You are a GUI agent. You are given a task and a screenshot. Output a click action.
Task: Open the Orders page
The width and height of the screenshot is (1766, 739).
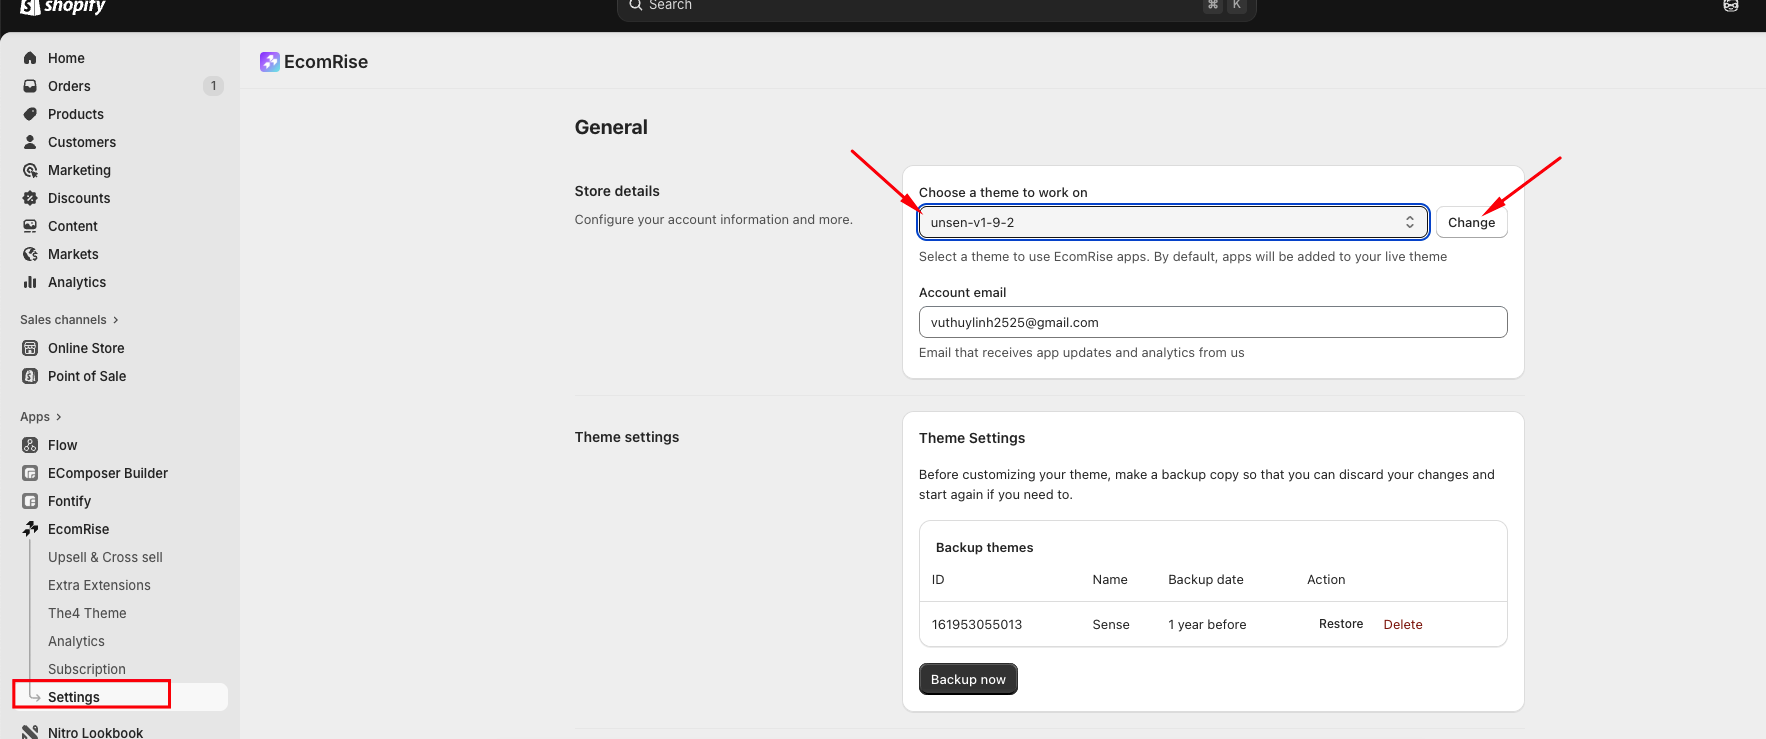click(x=69, y=86)
